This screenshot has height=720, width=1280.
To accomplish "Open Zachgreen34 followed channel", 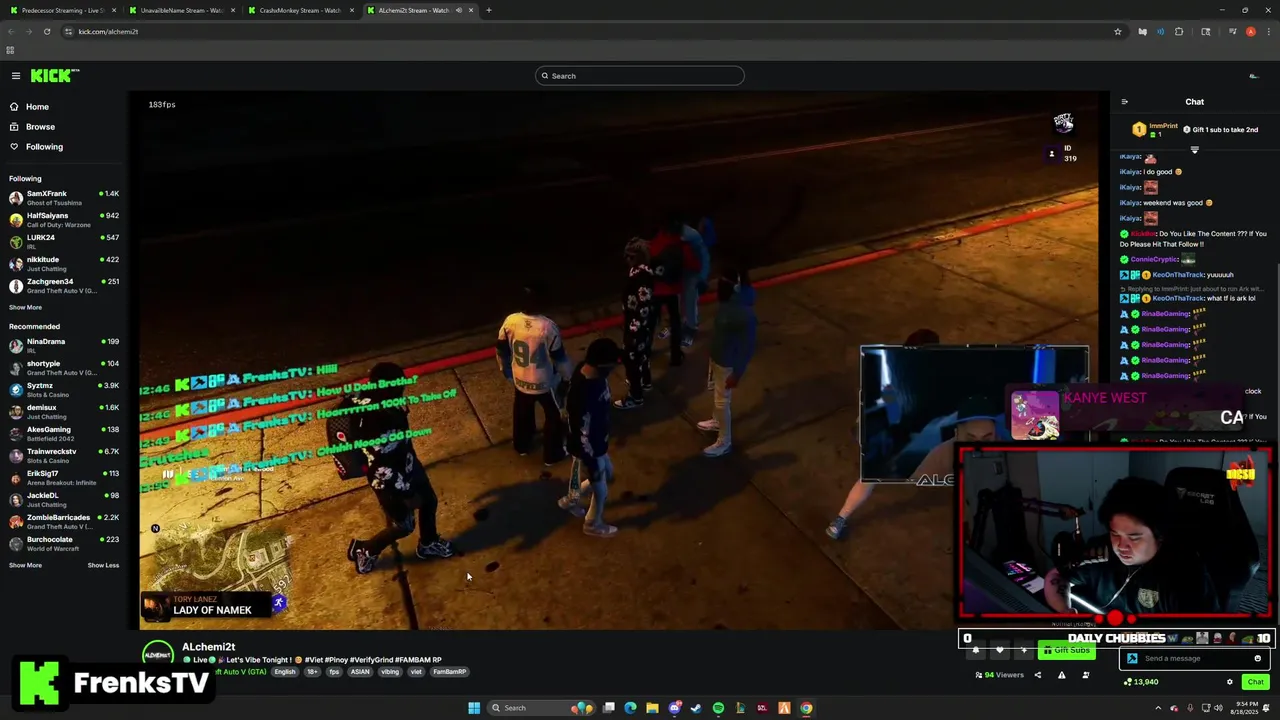I will click(64, 286).
